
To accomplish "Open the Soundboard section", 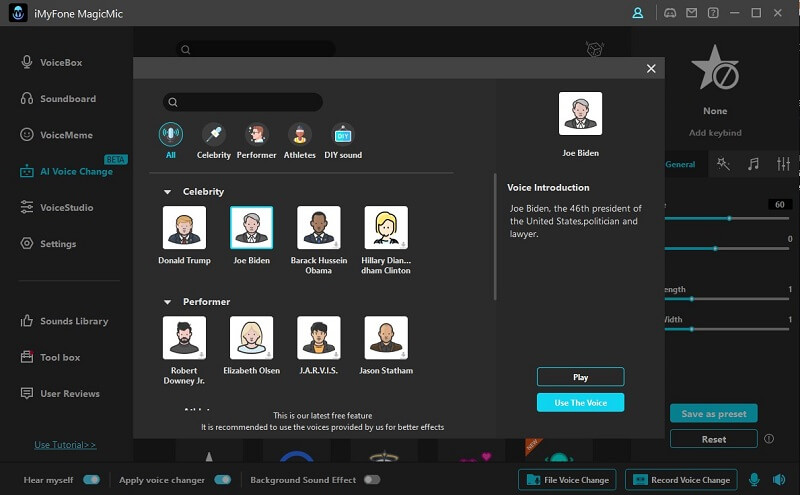I will click(58, 98).
